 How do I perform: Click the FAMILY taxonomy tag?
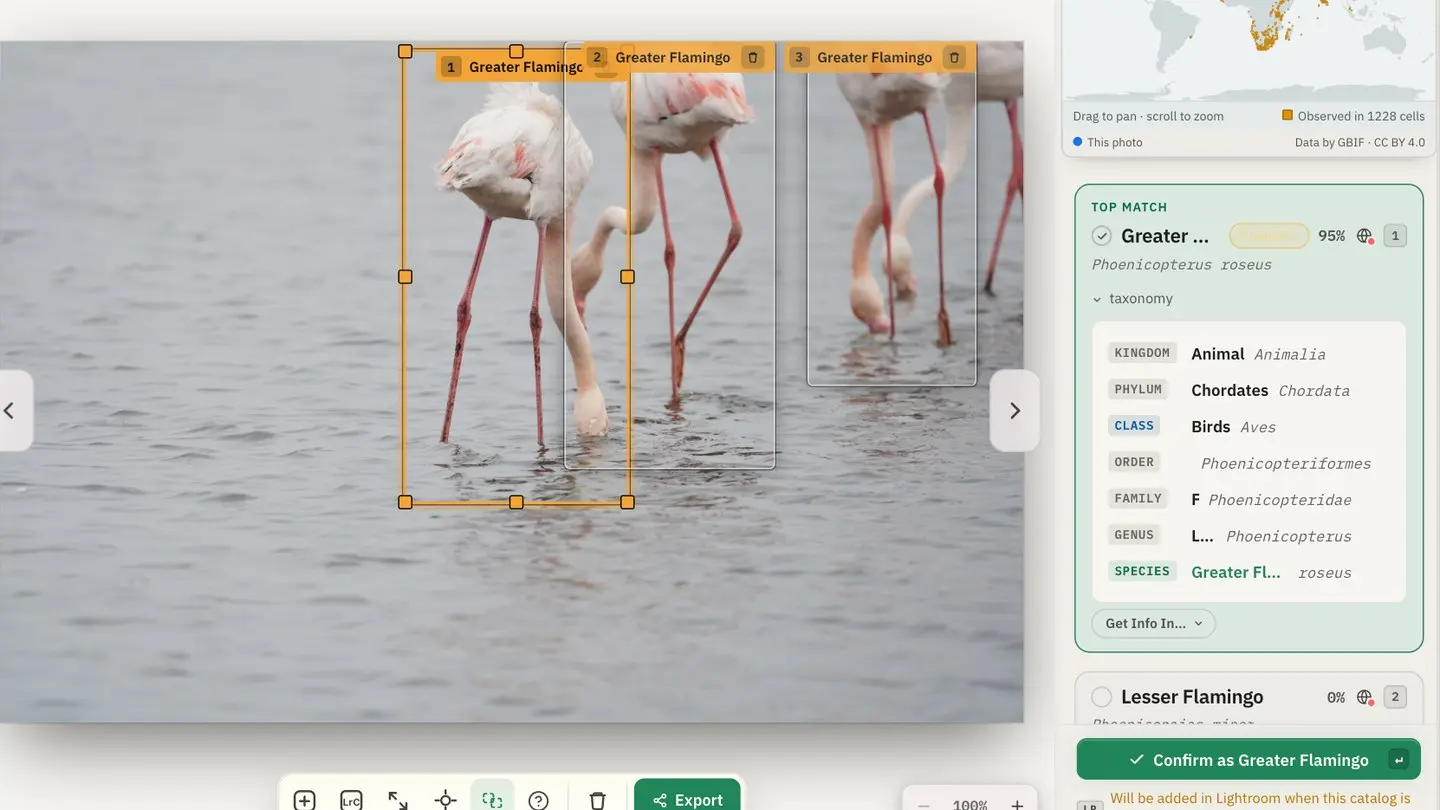1138,498
